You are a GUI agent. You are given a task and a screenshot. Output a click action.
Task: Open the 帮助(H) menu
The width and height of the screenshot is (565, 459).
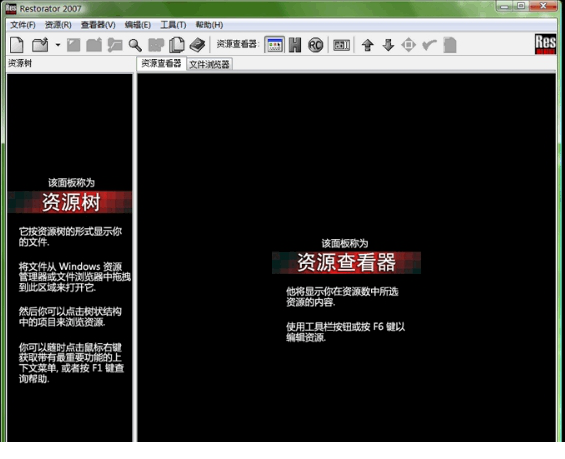(x=209, y=25)
